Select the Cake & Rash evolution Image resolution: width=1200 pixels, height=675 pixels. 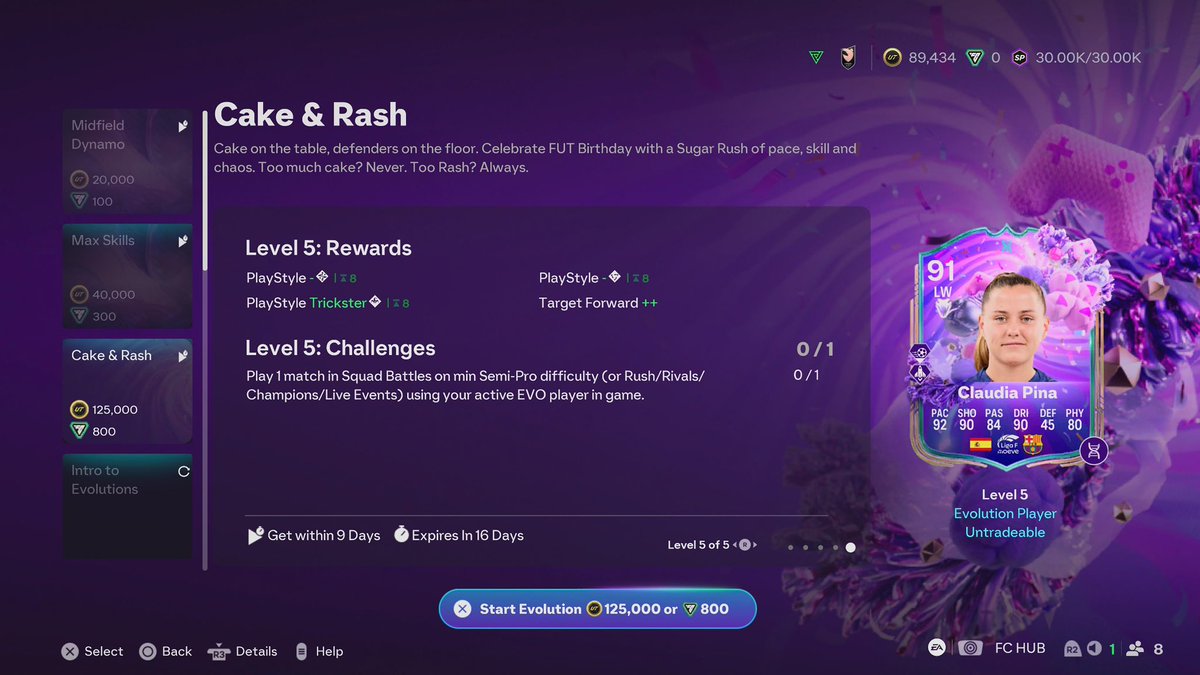click(127, 391)
